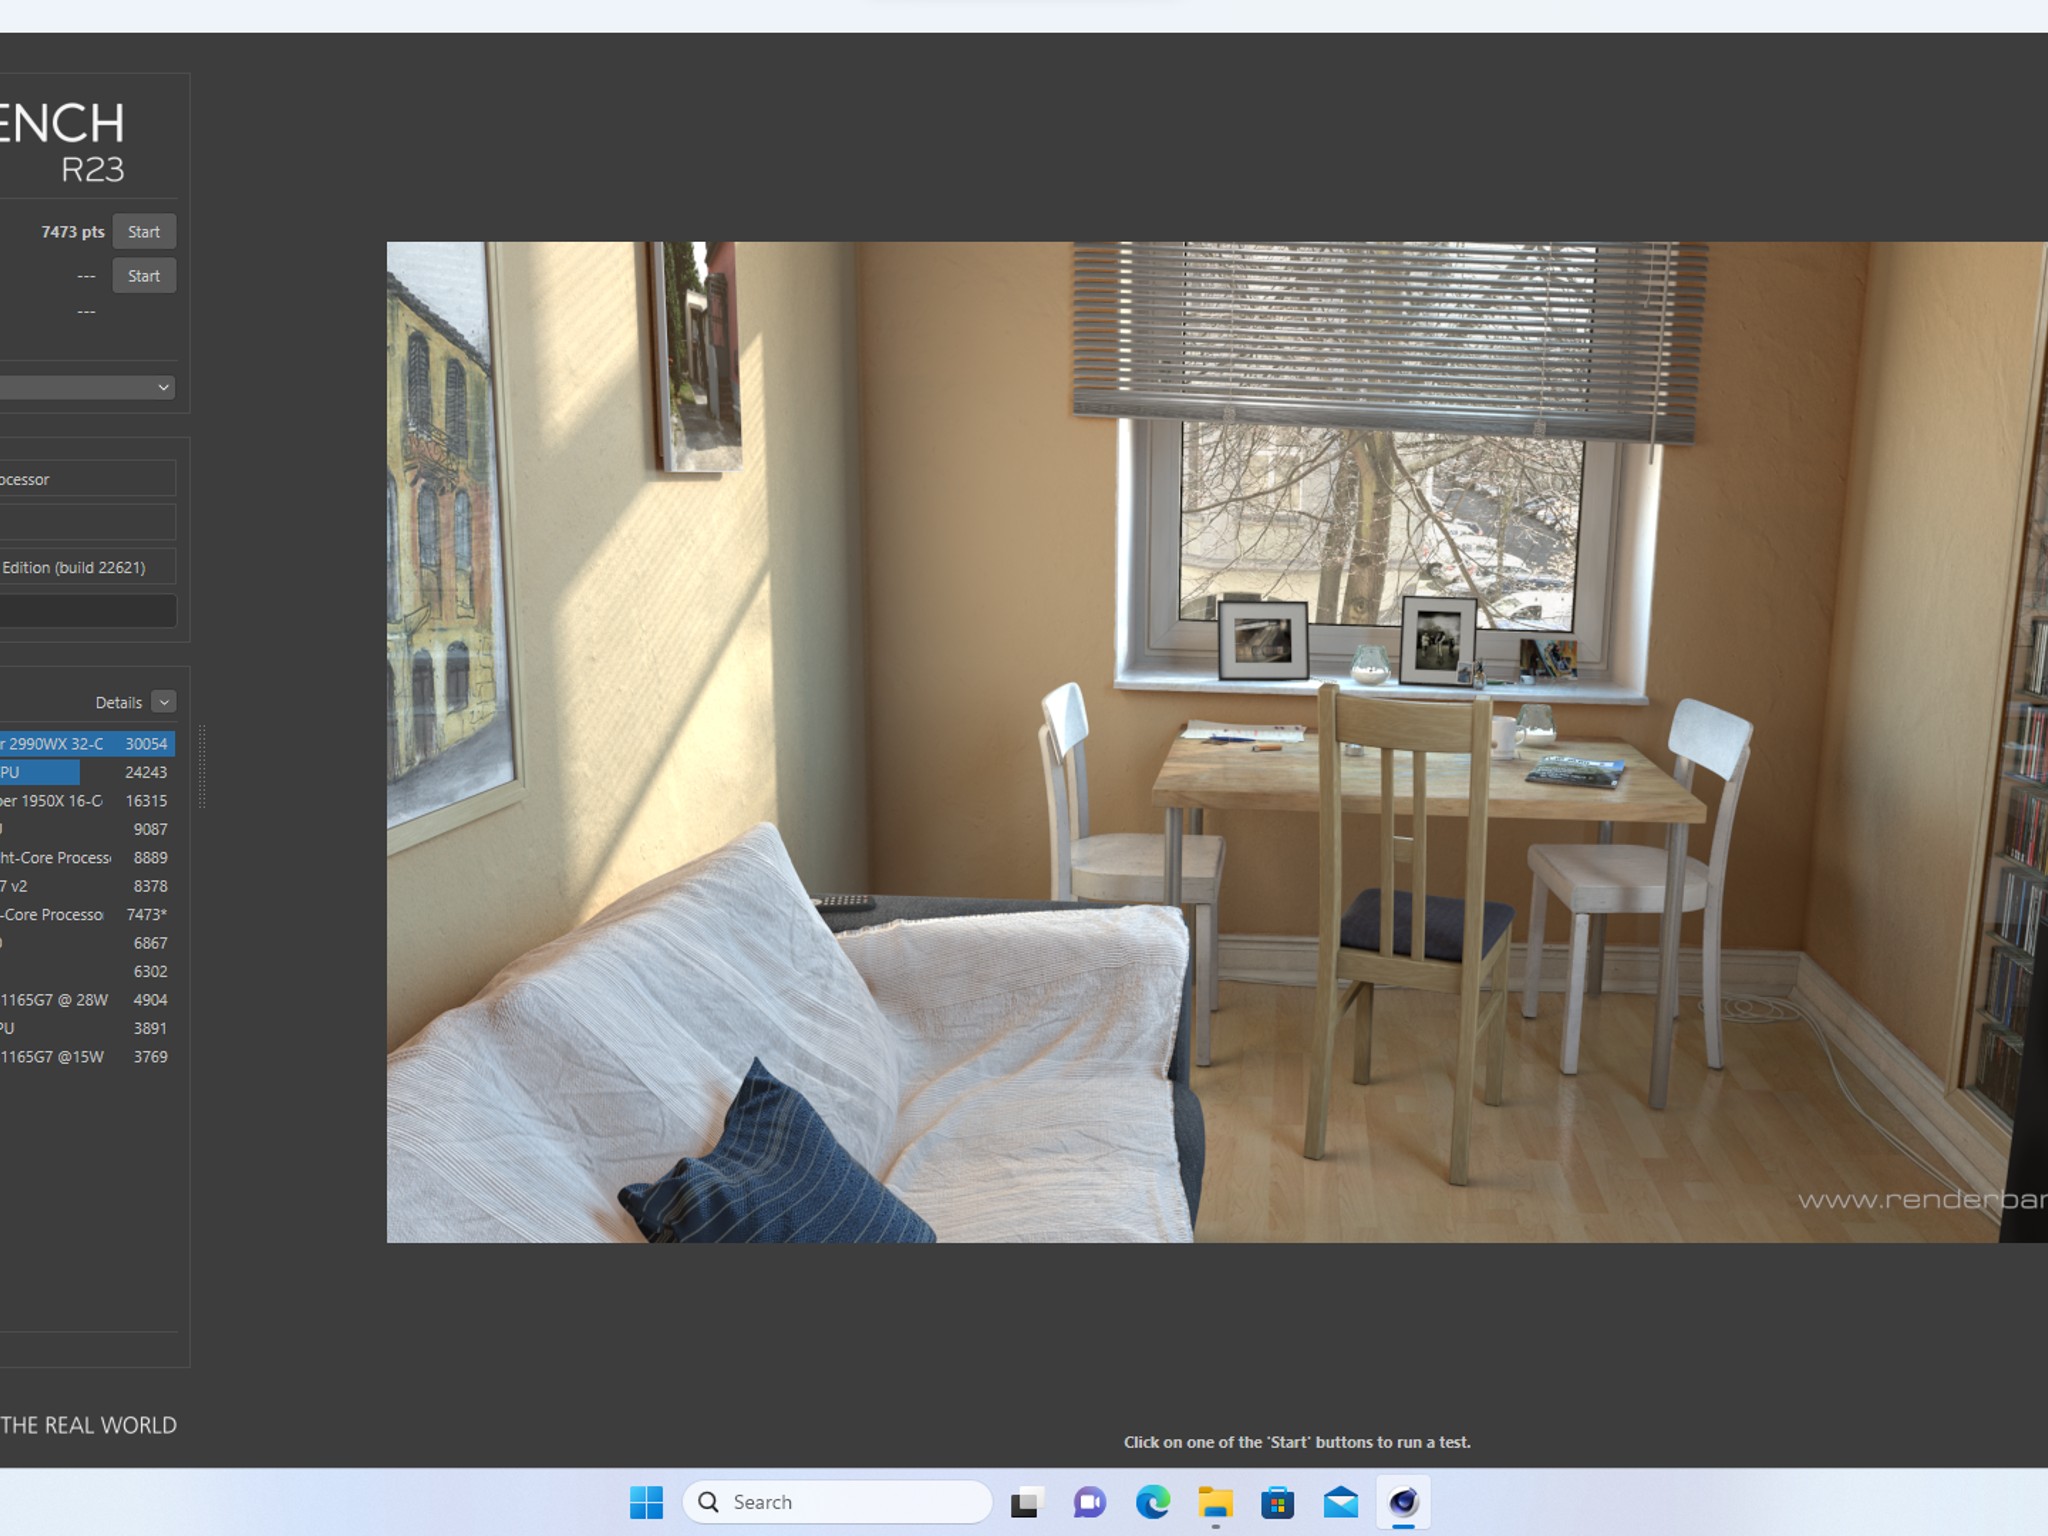Open Task View from the taskbar
The width and height of the screenshot is (2048, 1536).
pos(1027,1502)
